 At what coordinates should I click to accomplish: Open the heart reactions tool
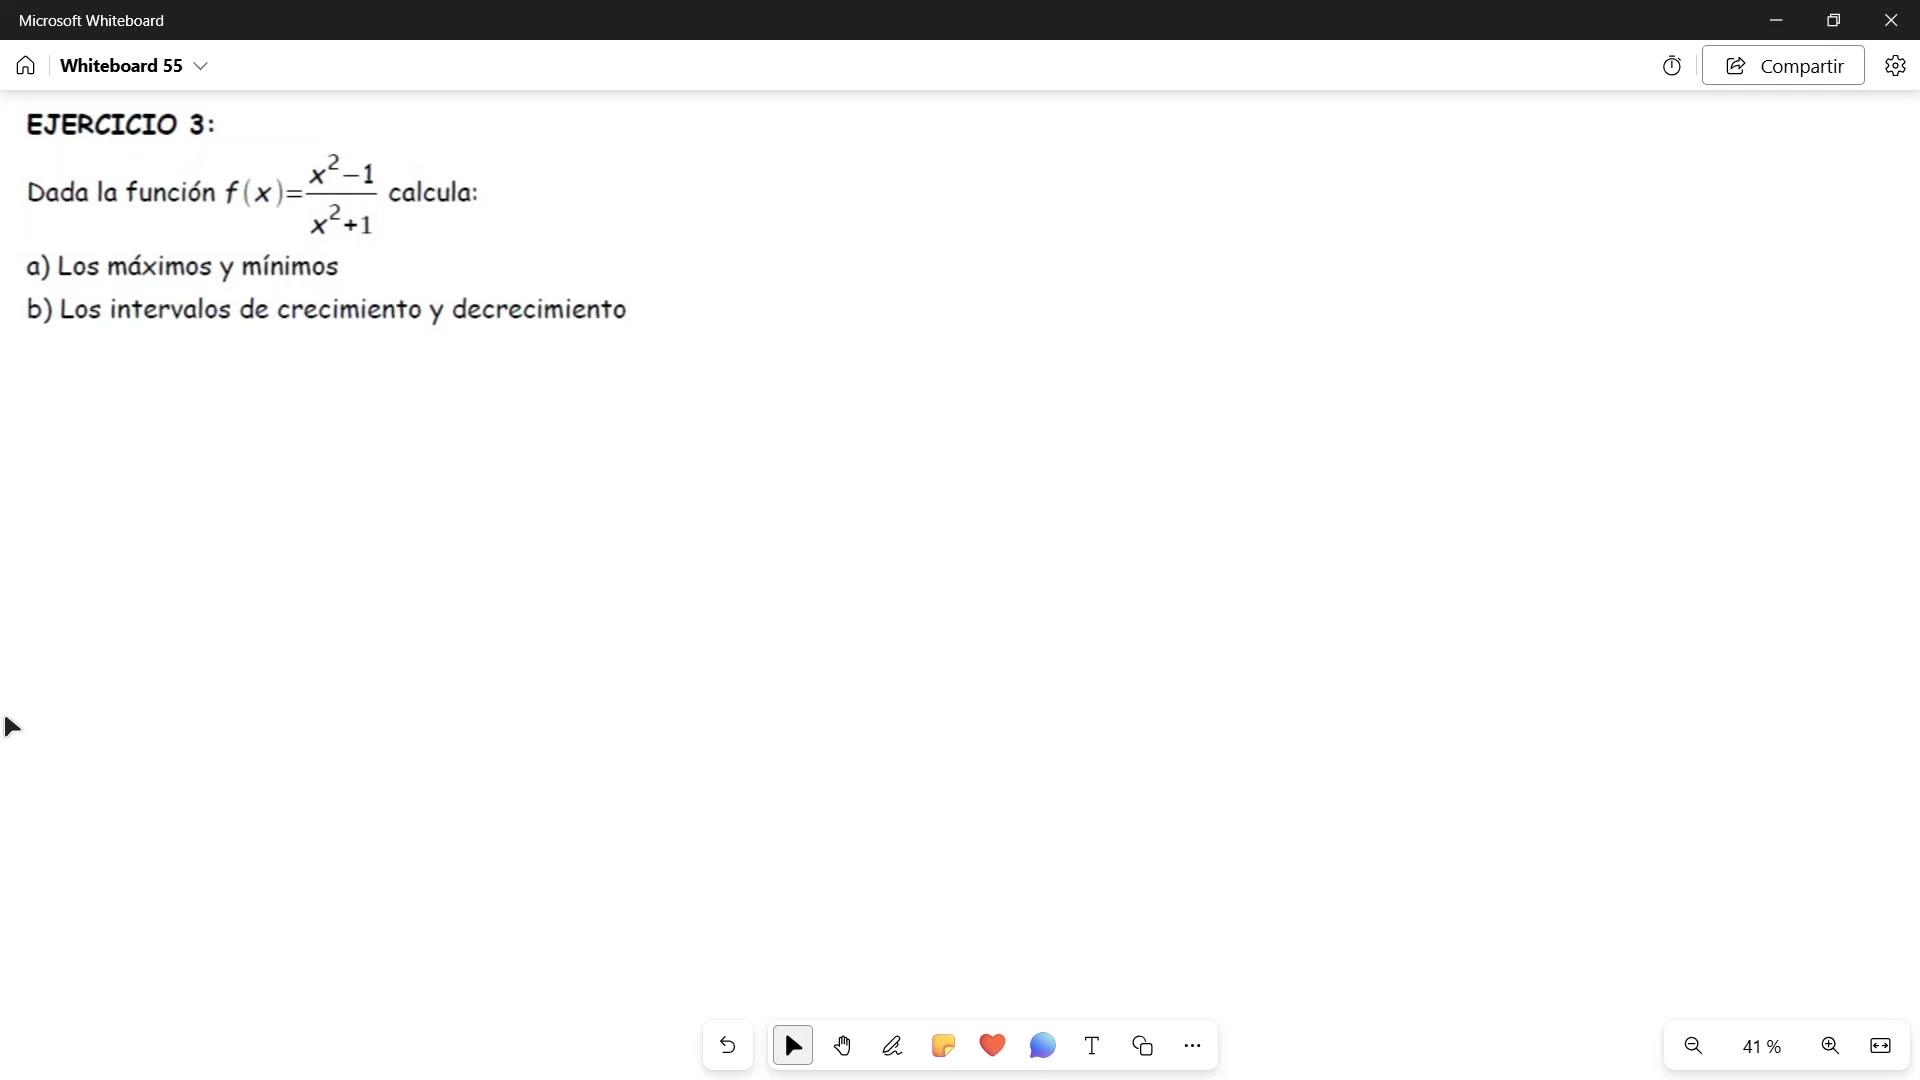pyautogui.click(x=992, y=1046)
